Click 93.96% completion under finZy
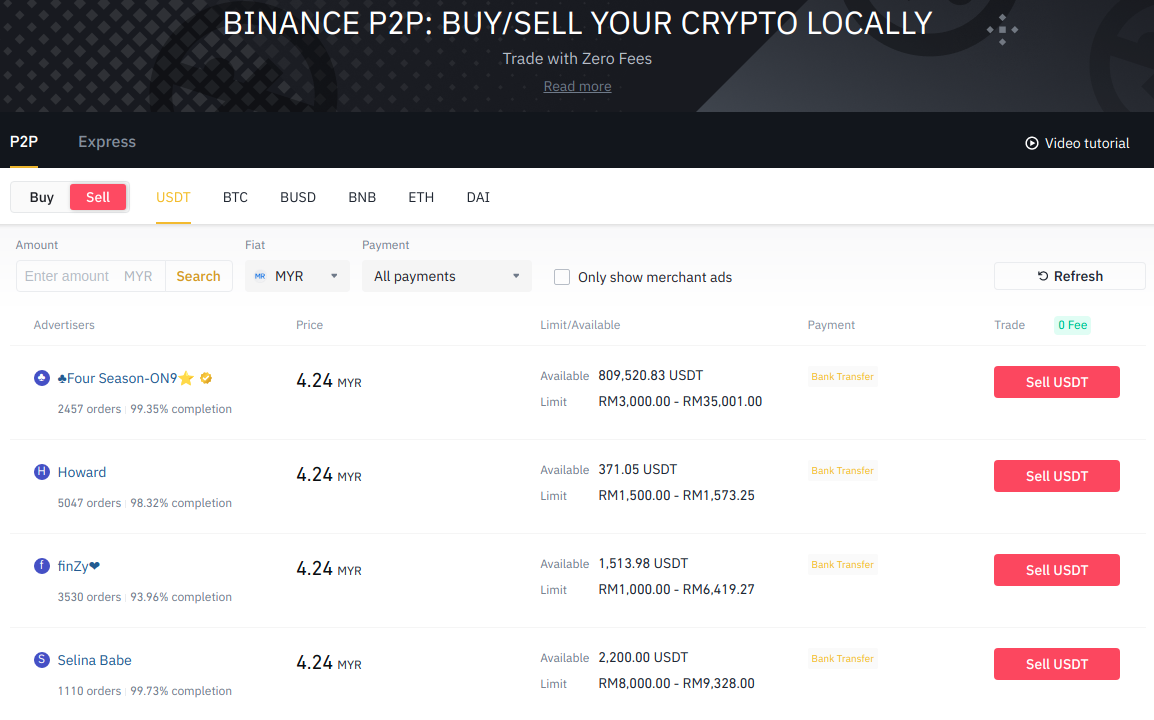The height and width of the screenshot is (720, 1154). click(181, 597)
